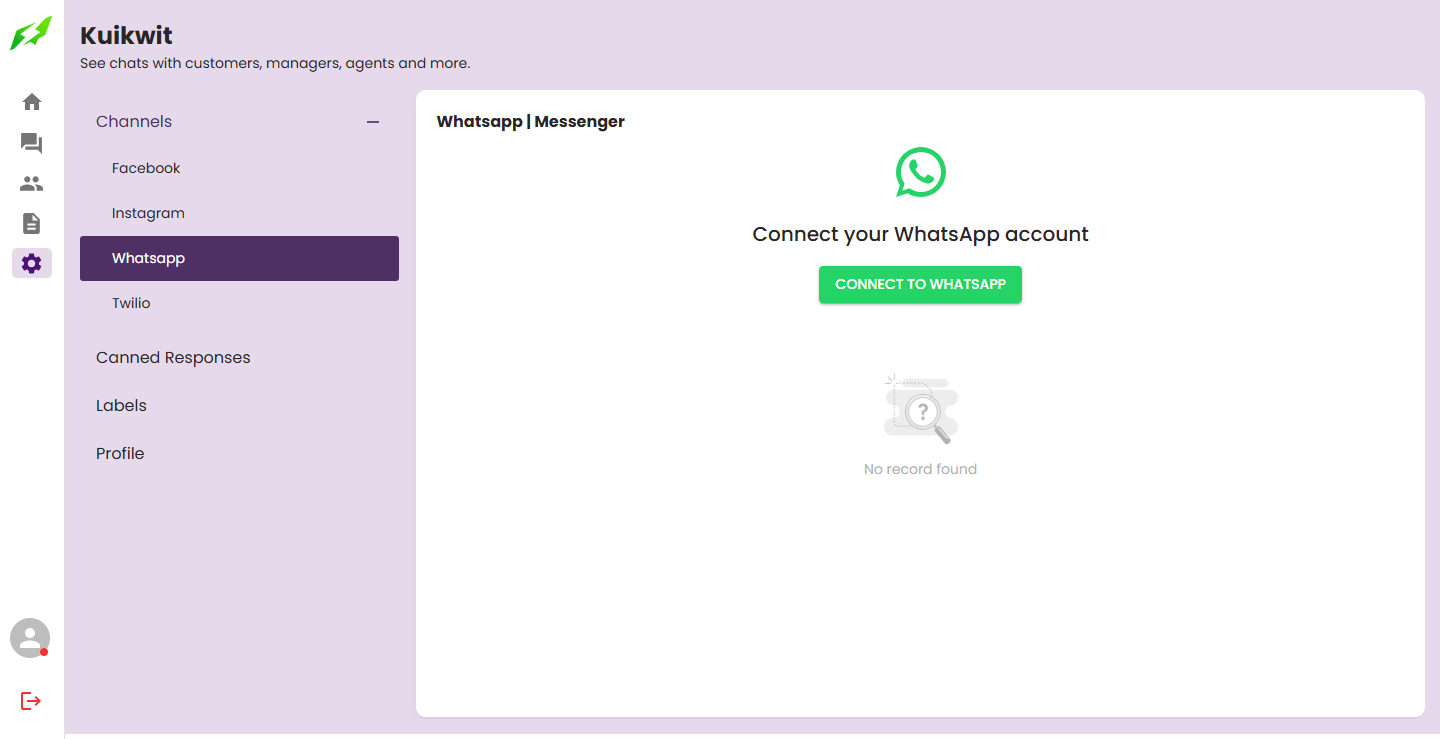Open Canned Responses settings
This screenshot has height=739, width=1440.
click(x=239, y=358)
